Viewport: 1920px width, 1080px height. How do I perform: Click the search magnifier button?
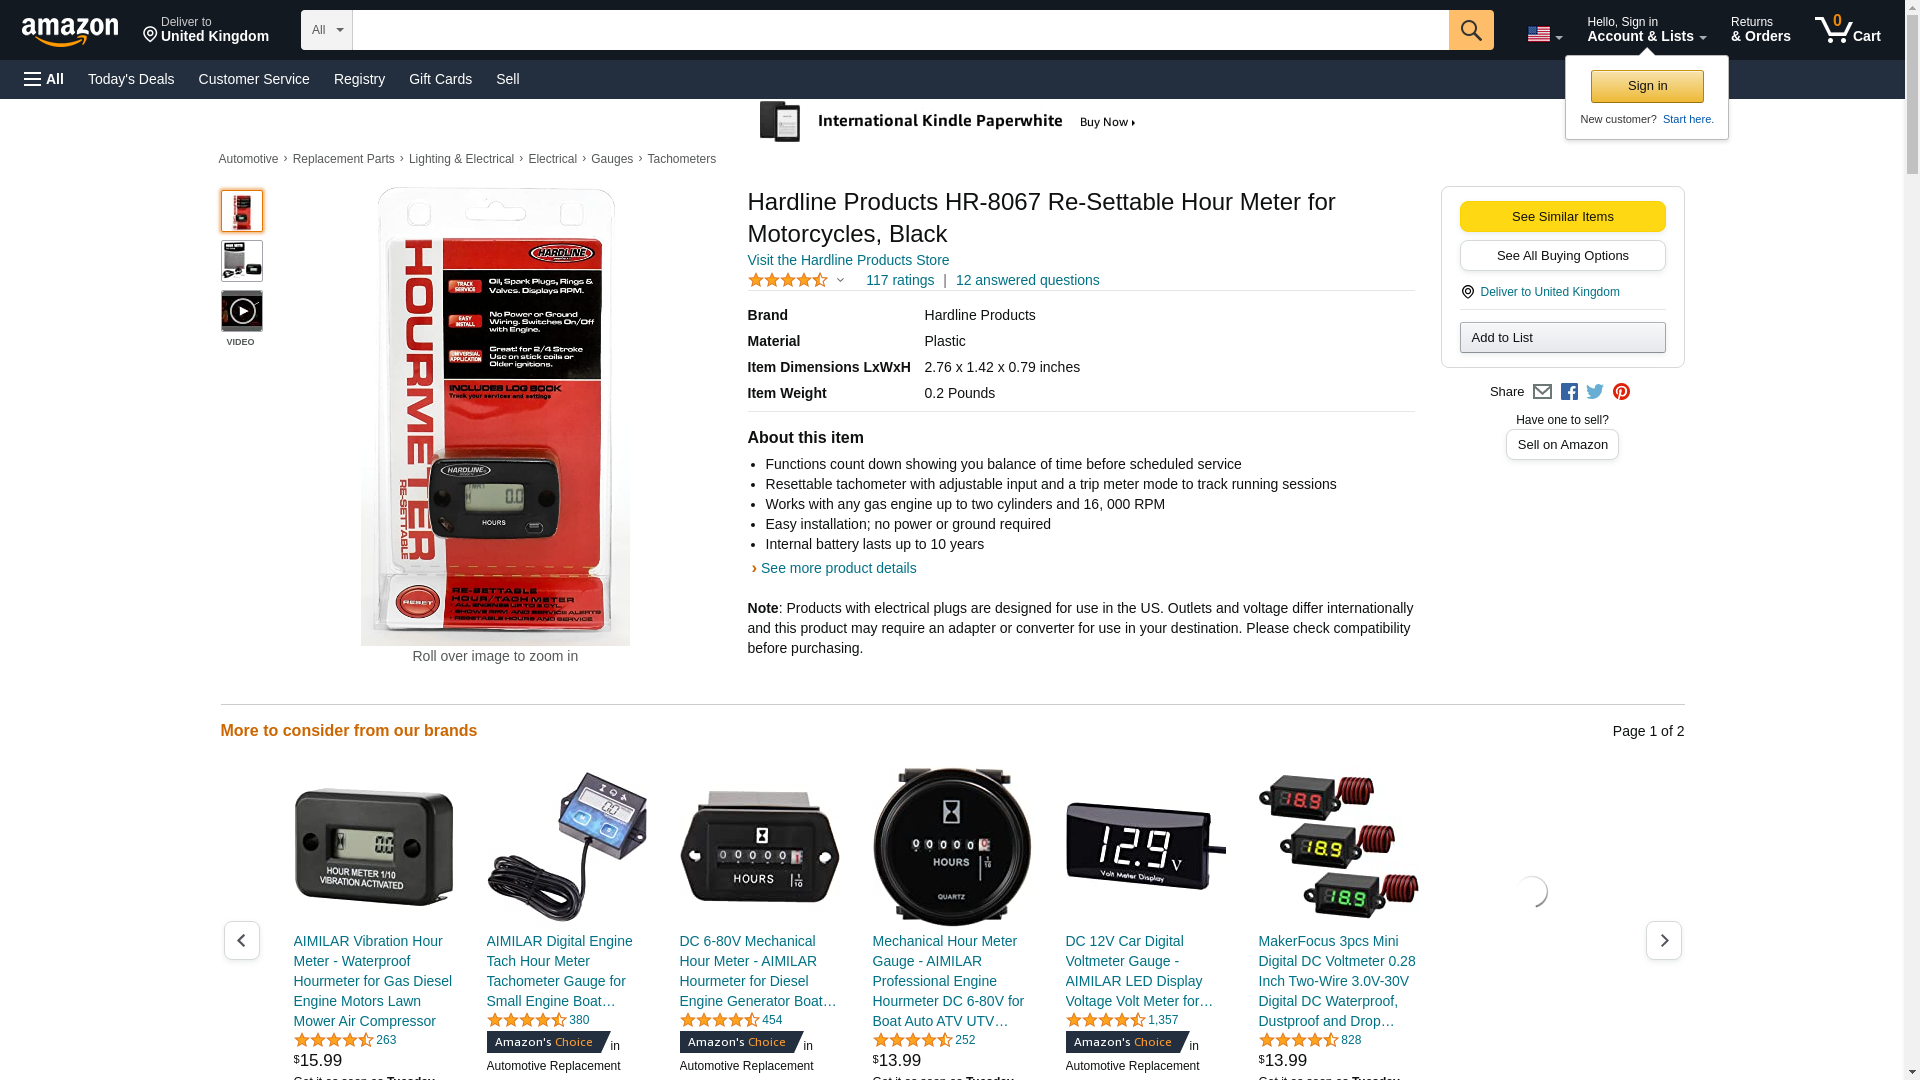1471,30
